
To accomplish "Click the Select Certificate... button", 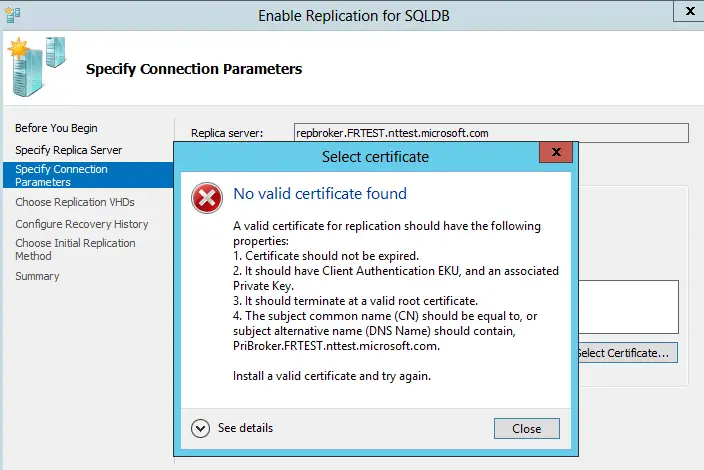I will (x=628, y=353).
